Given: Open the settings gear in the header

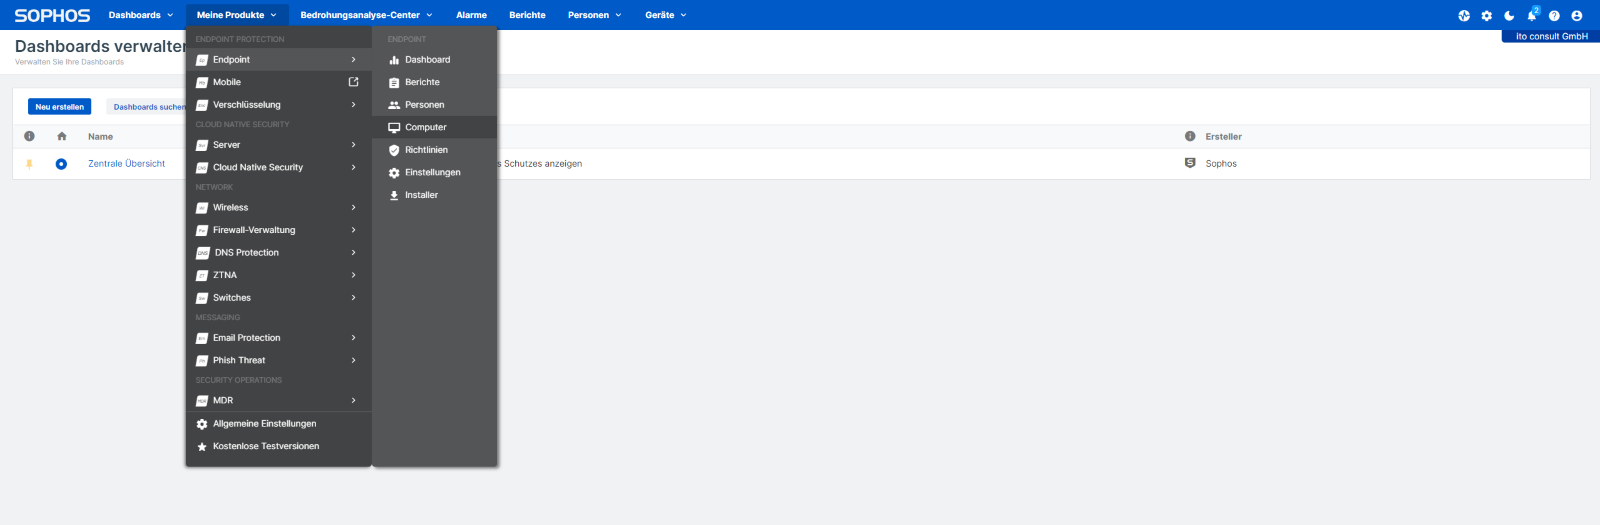Looking at the screenshot, I should click(1487, 15).
